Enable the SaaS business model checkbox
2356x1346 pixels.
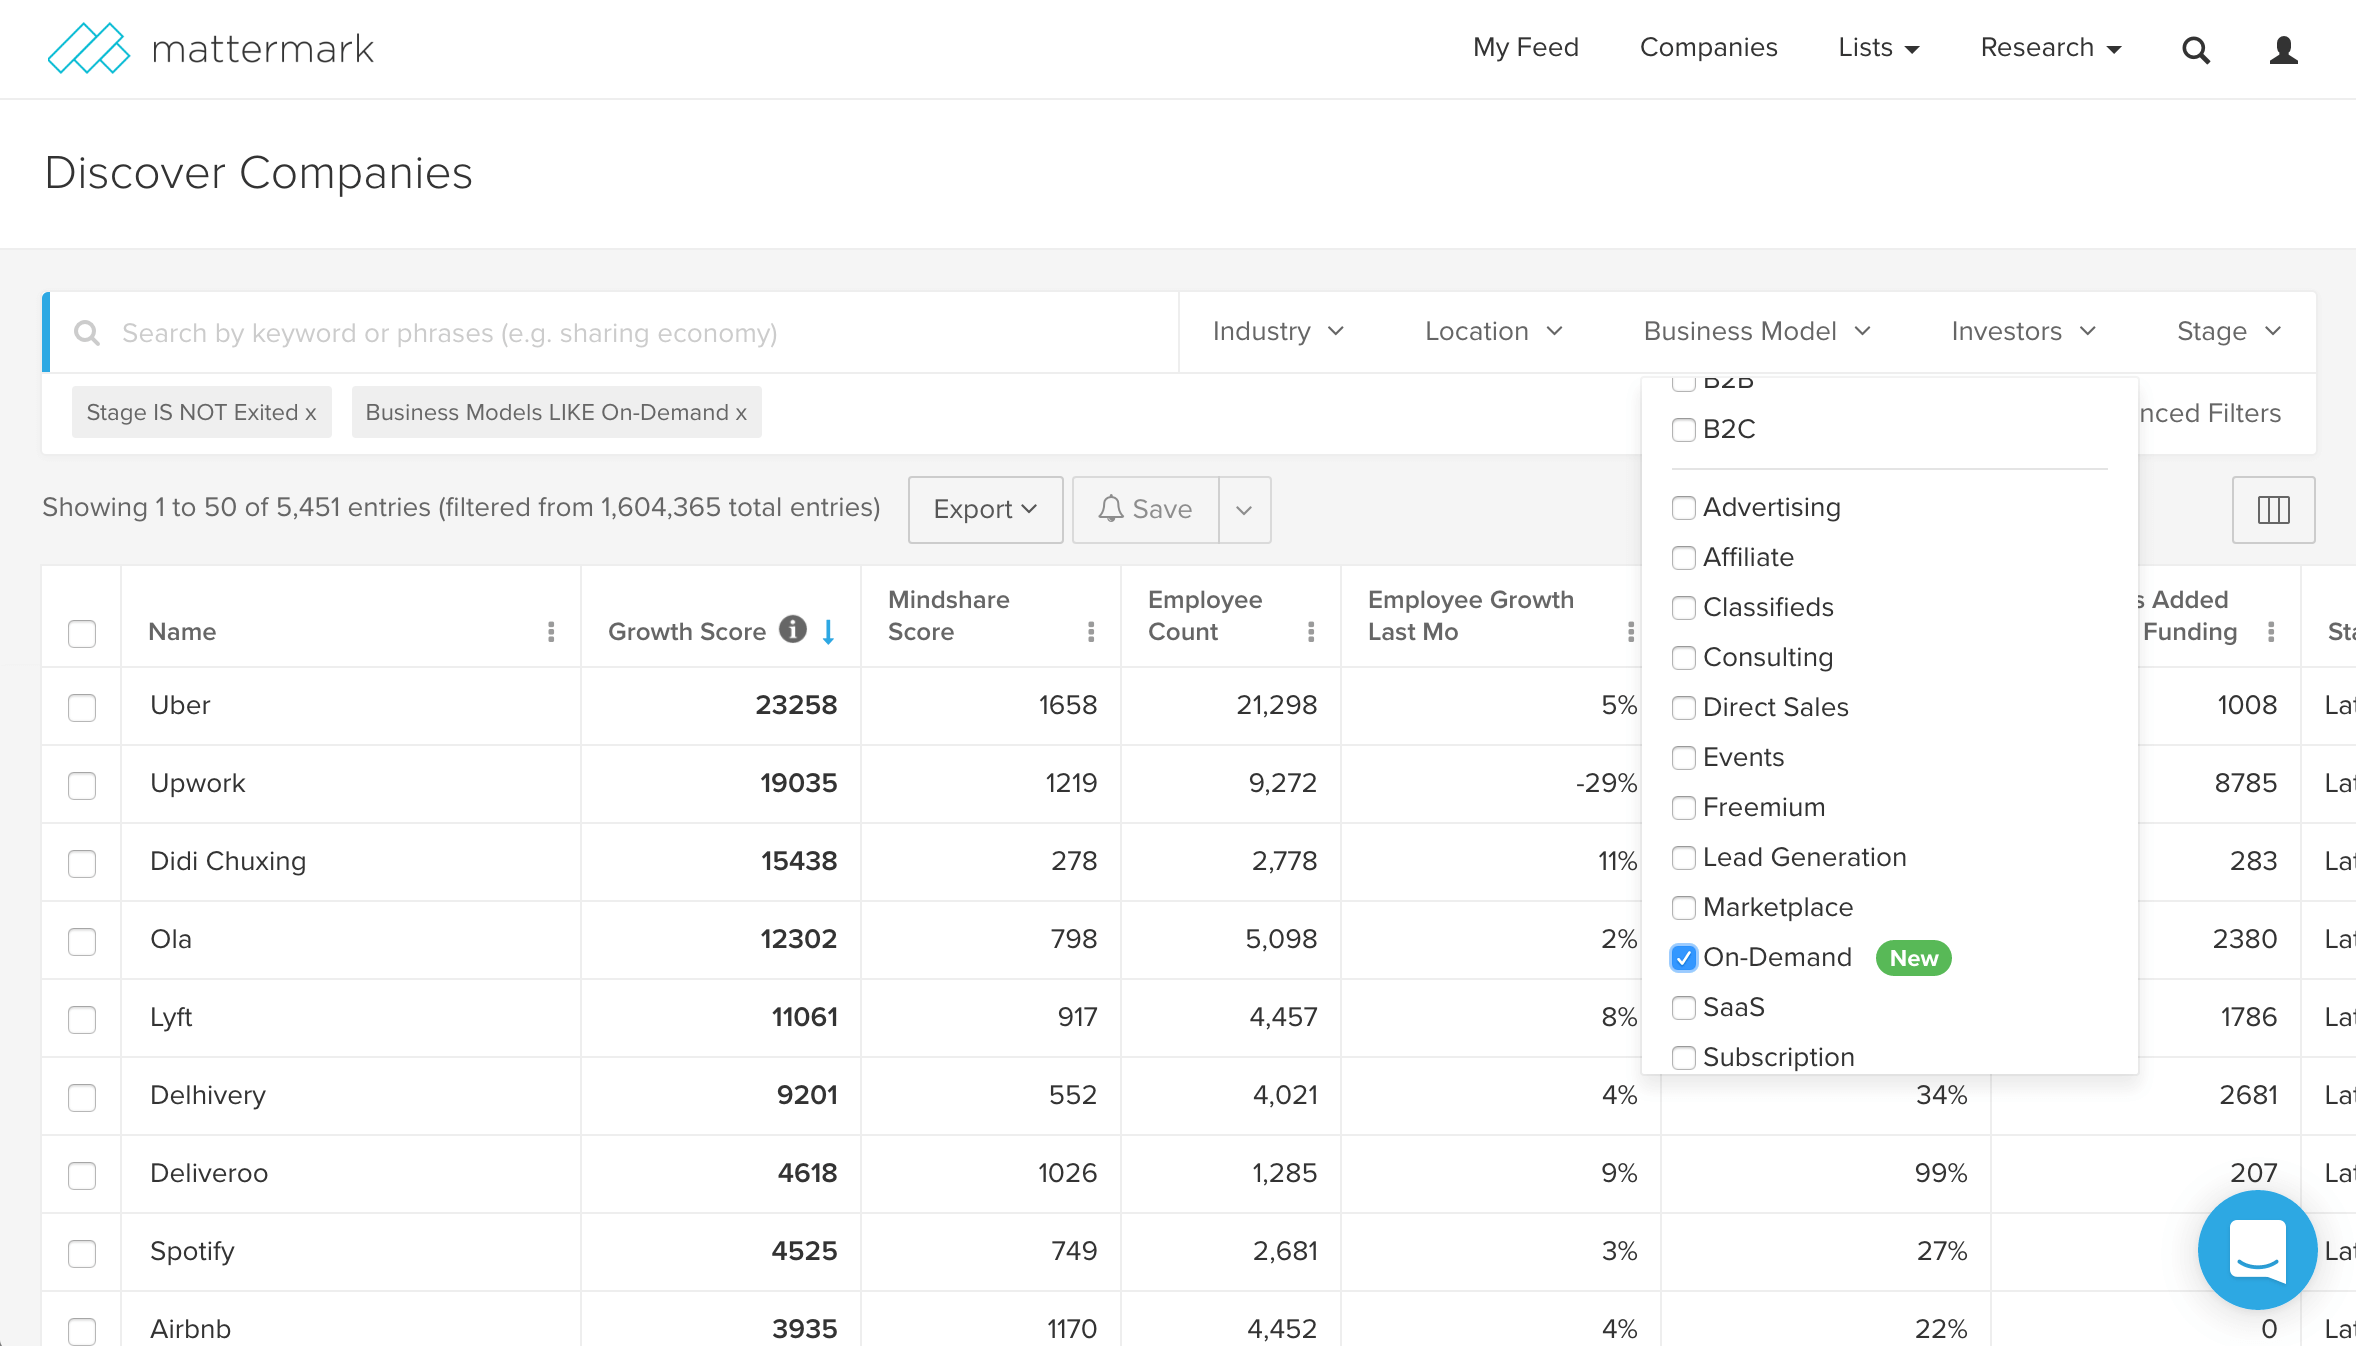coord(1683,1006)
